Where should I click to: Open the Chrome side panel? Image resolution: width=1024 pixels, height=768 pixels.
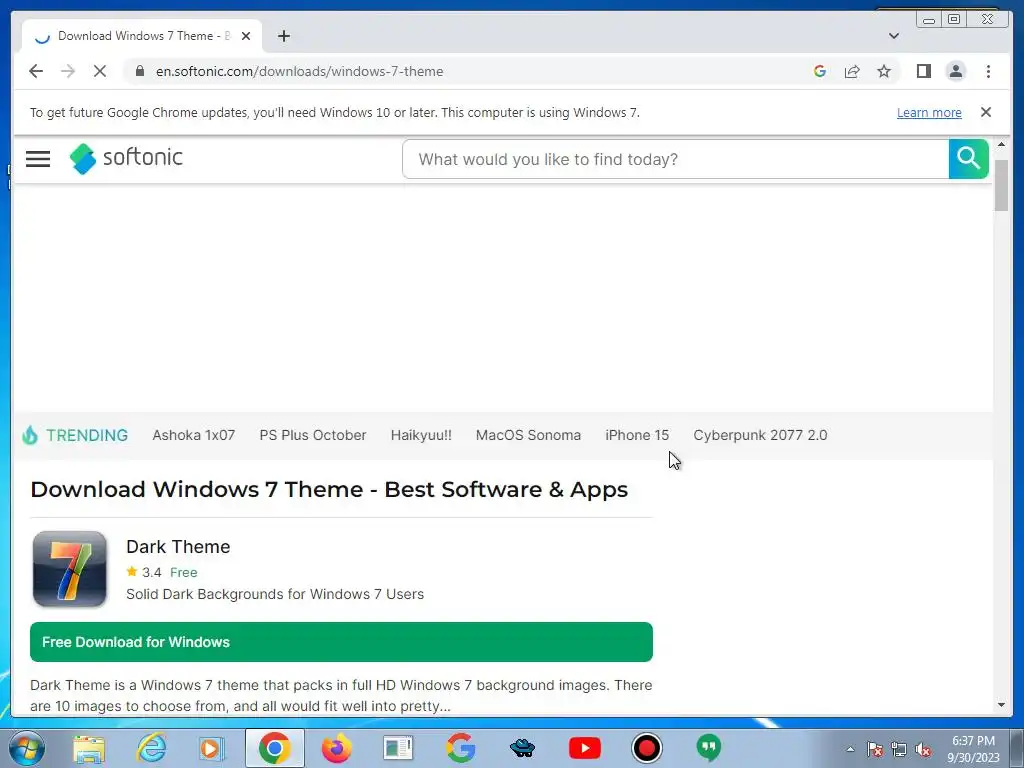tap(923, 71)
